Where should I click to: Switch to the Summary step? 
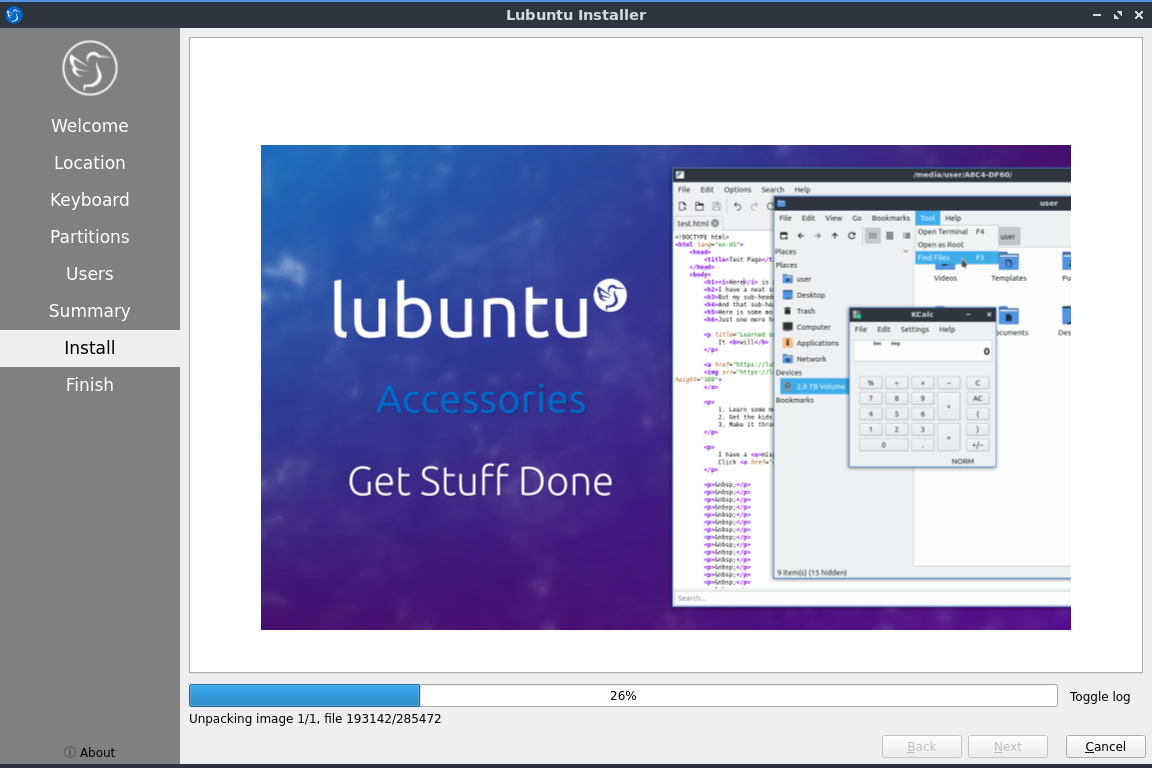90,311
